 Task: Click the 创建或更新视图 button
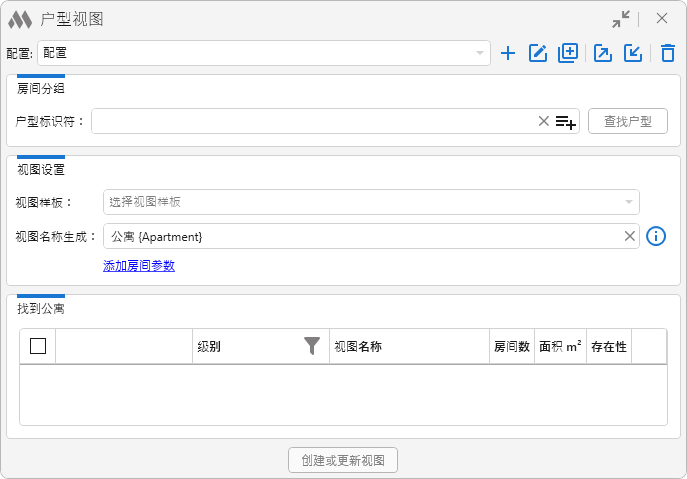pos(343,460)
